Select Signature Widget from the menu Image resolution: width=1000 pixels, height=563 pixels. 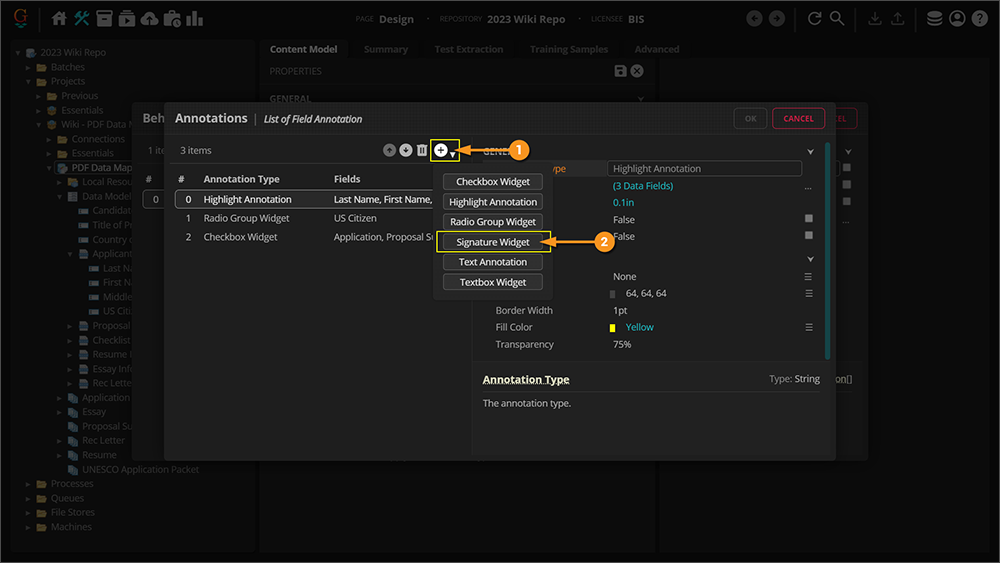click(x=493, y=242)
